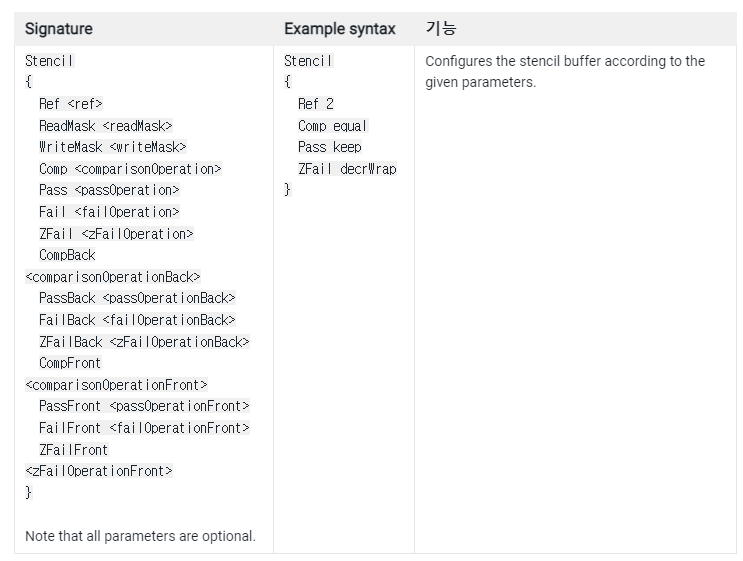Click the Fail <failOperation> line
This screenshot has height=561, width=743.
click(x=109, y=212)
